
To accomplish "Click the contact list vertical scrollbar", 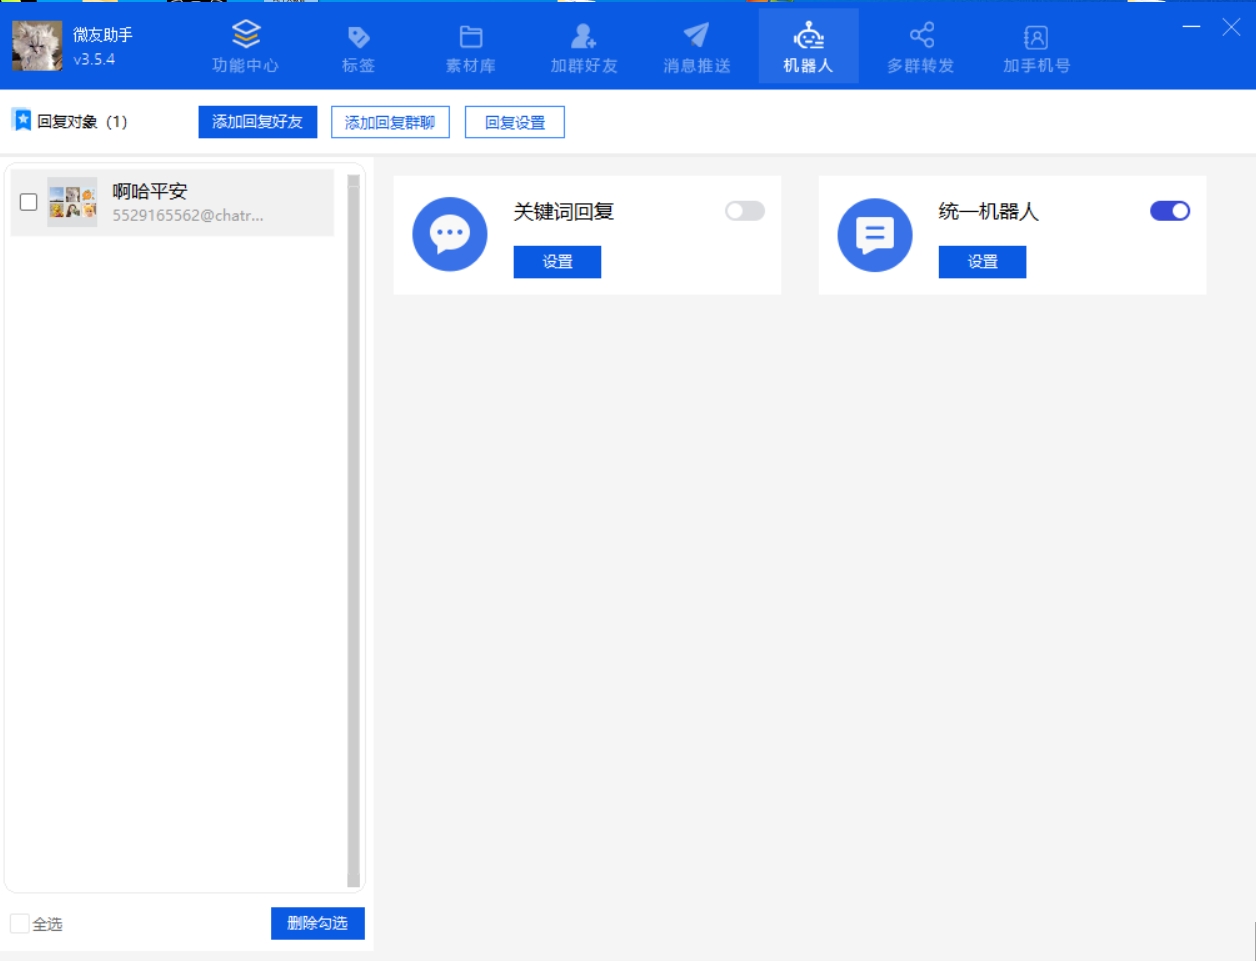I will pos(353,530).
